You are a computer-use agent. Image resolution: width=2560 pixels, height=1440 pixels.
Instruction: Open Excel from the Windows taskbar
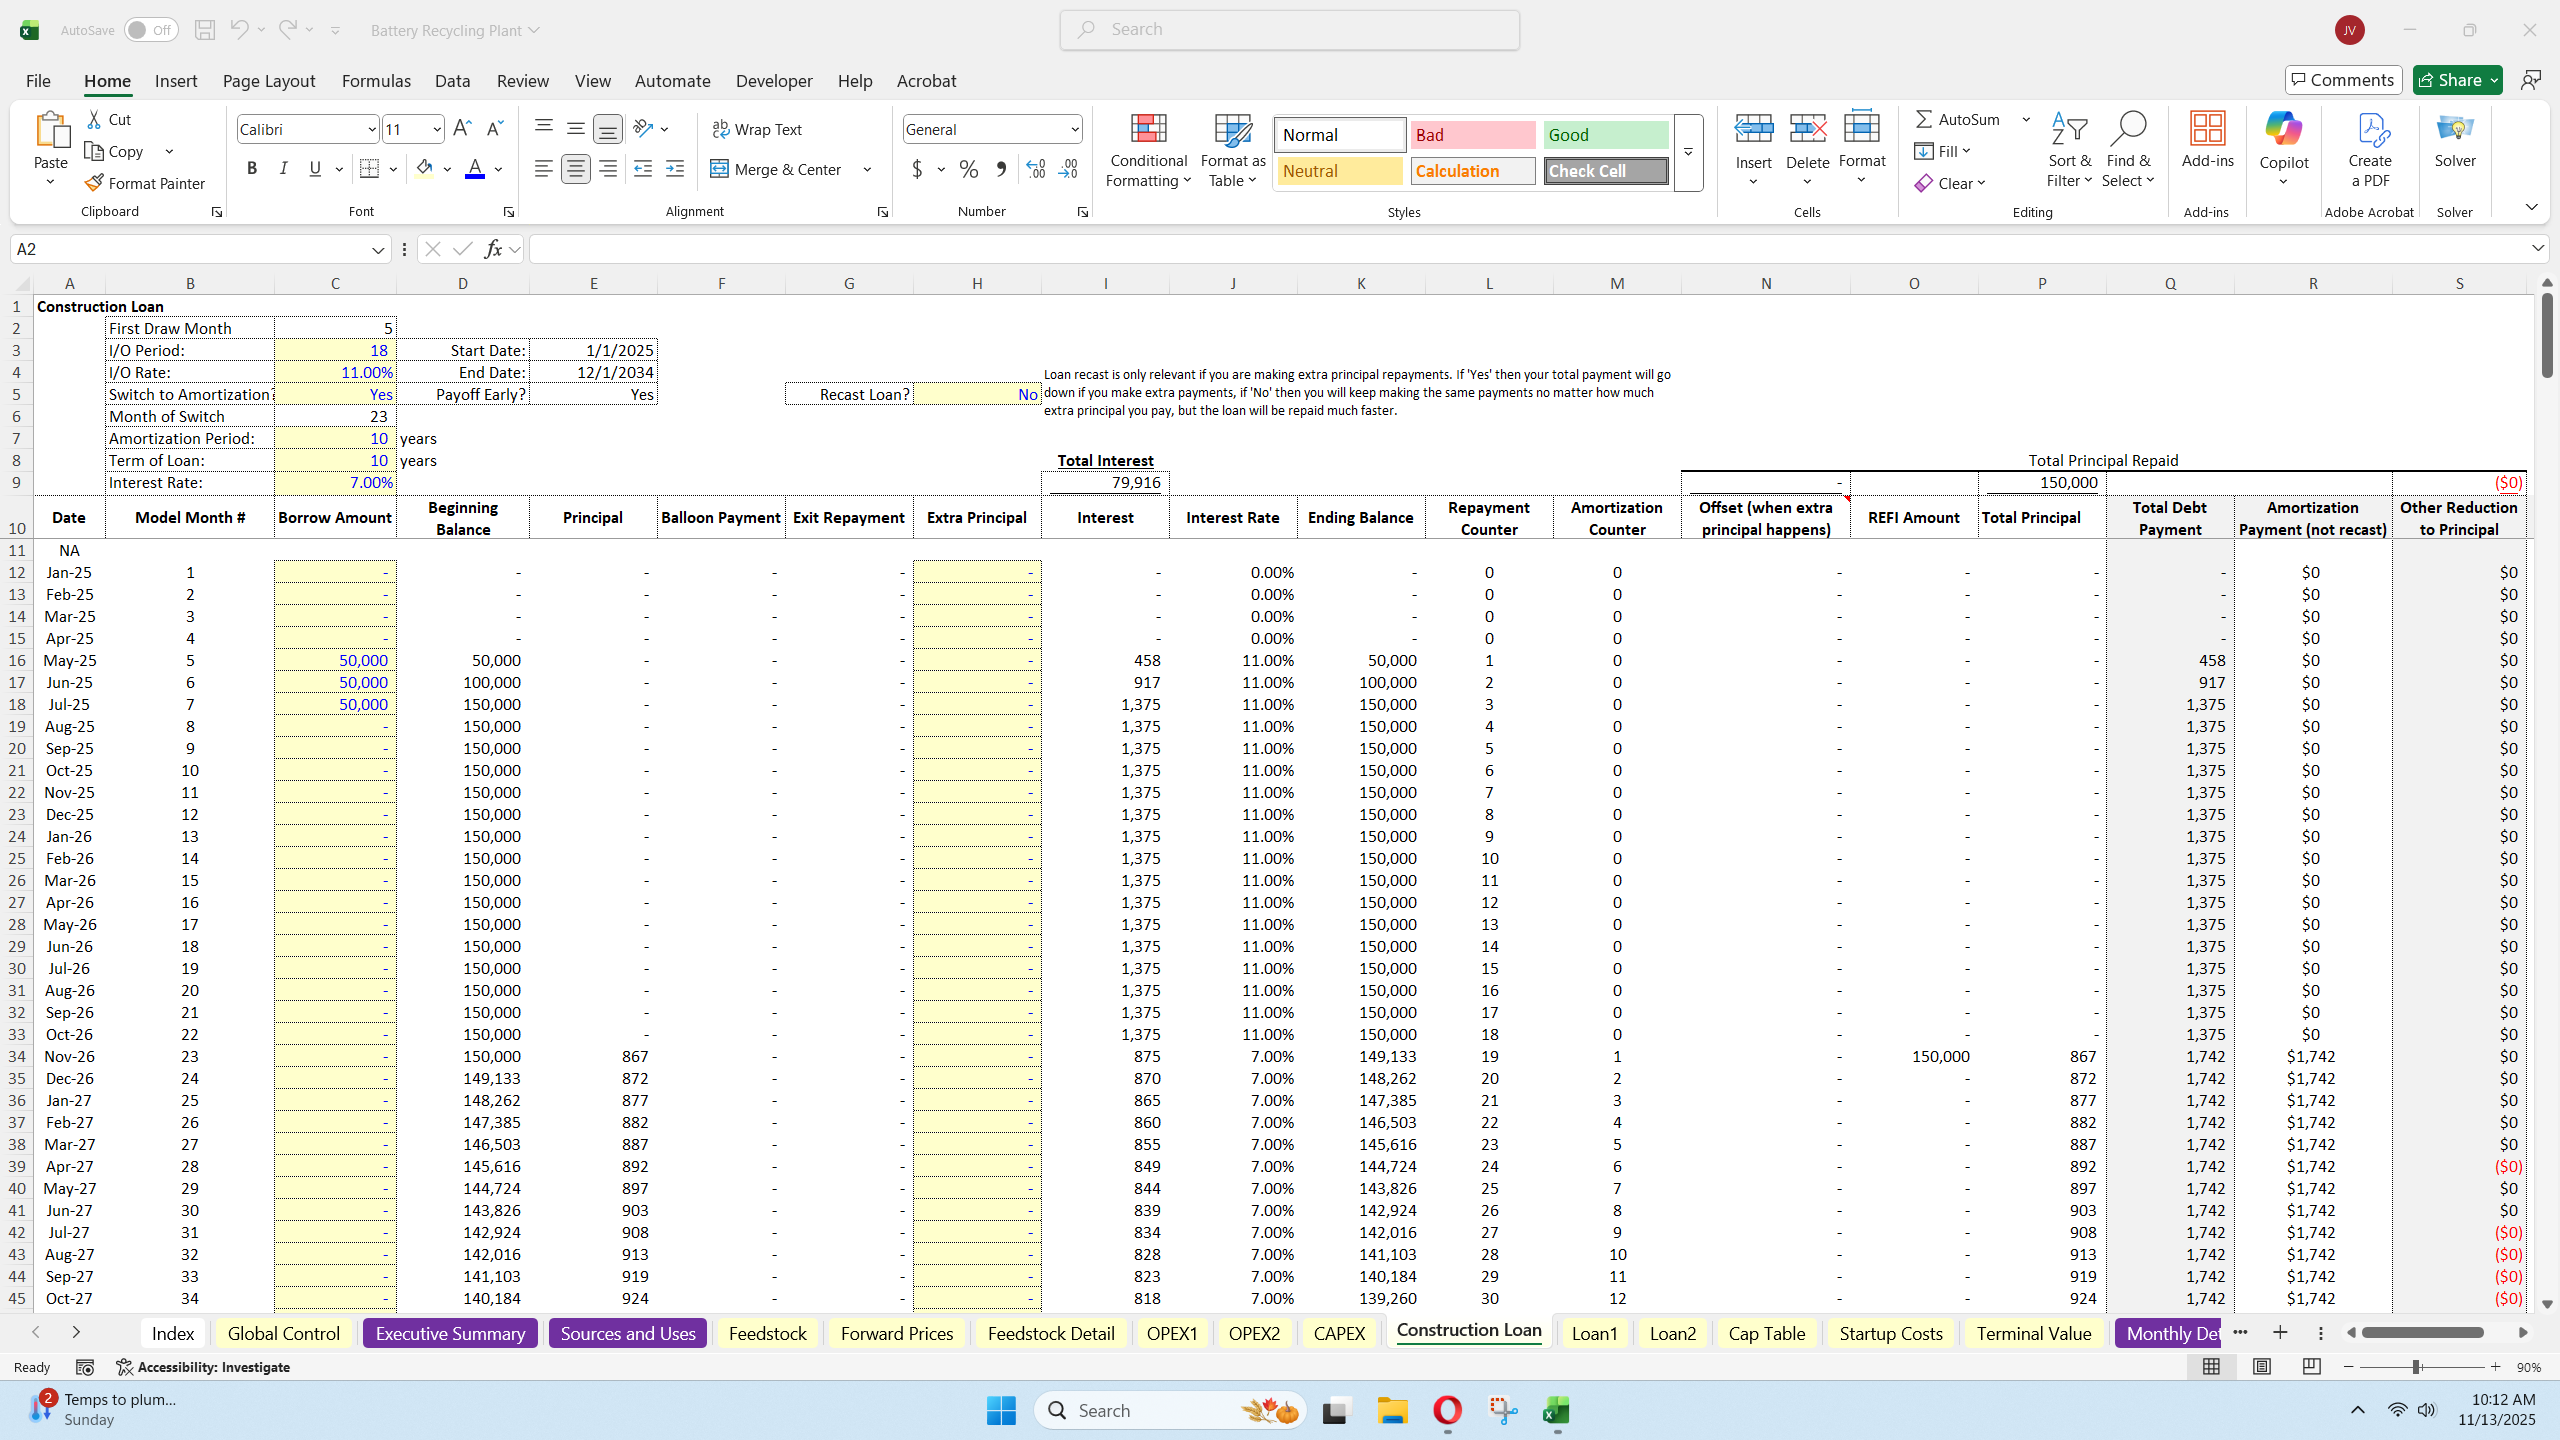[x=1556, y=1411]
